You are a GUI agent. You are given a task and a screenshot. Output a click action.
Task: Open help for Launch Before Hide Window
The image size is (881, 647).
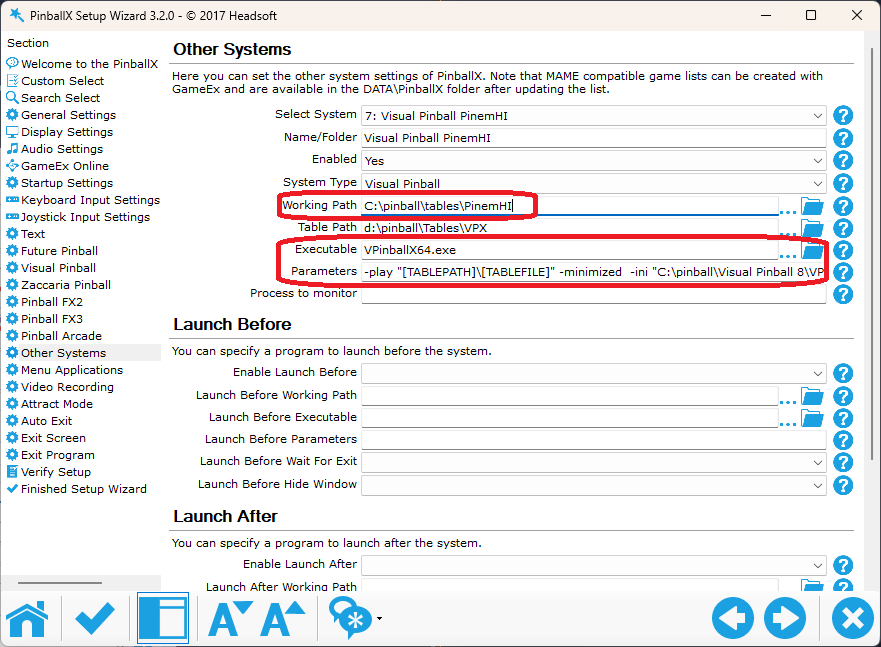843,485
